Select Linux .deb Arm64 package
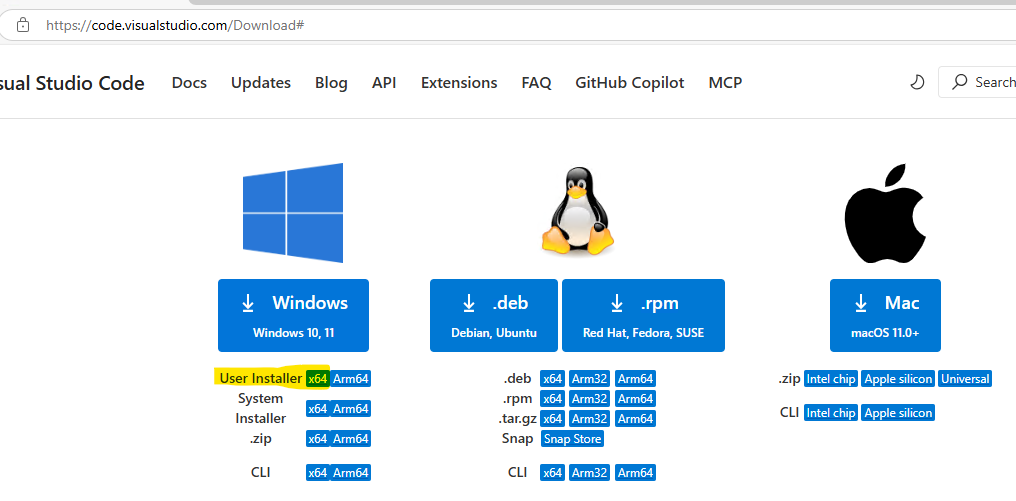The height and width of the screenshot is (501, 1016). [x=635, y=379]
